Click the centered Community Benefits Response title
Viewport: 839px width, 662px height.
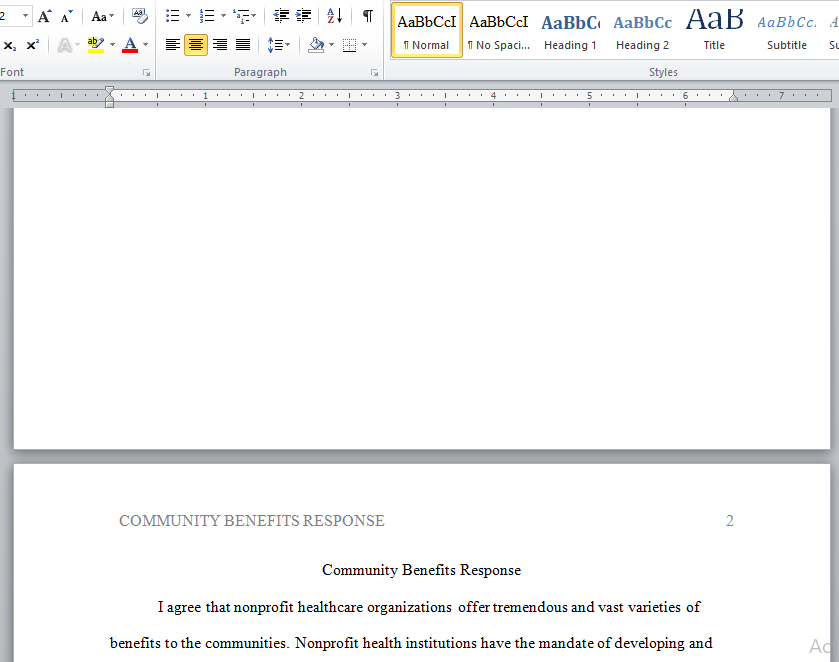click(x=421, y=570)
